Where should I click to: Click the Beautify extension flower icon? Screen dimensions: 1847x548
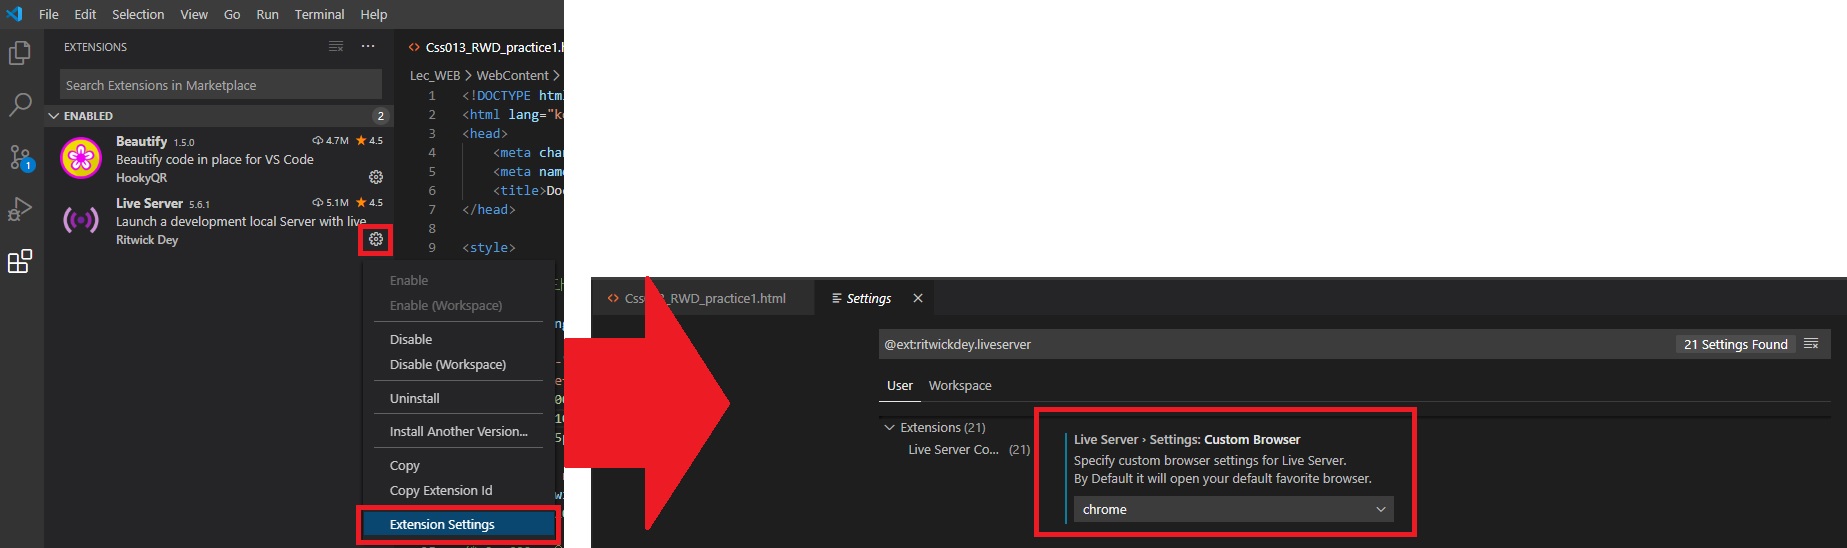click(x=81, y=158)
